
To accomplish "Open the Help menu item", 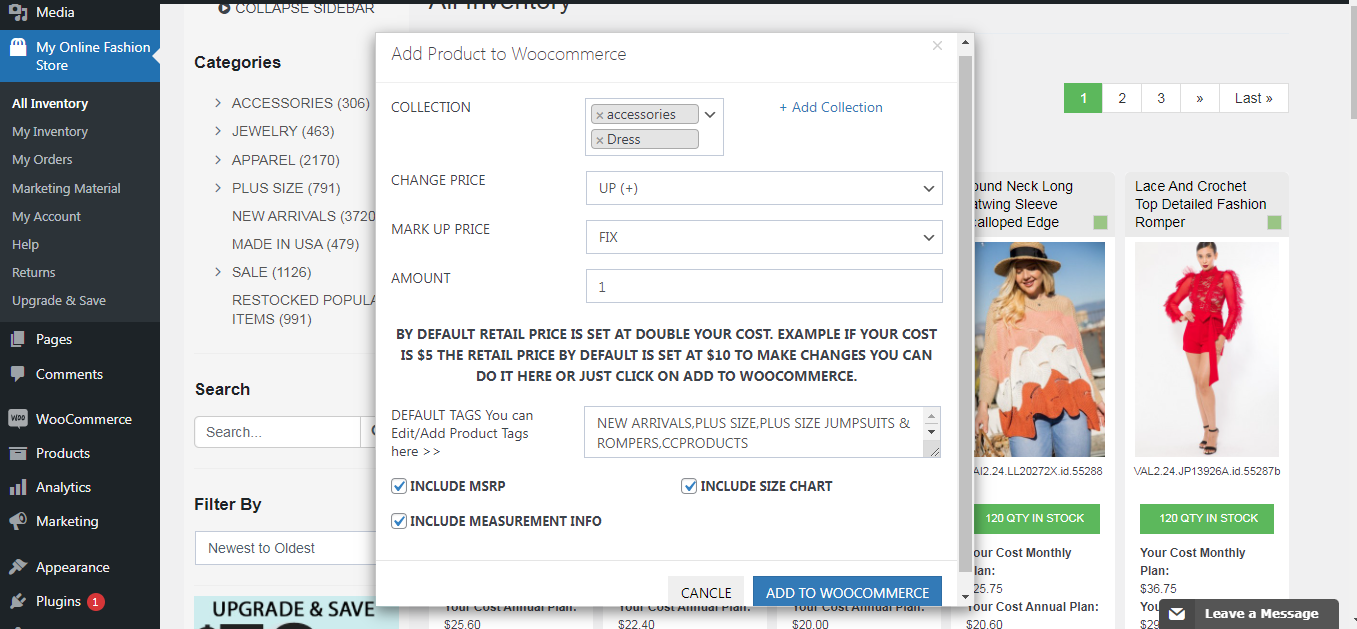I will coord(25,244).
